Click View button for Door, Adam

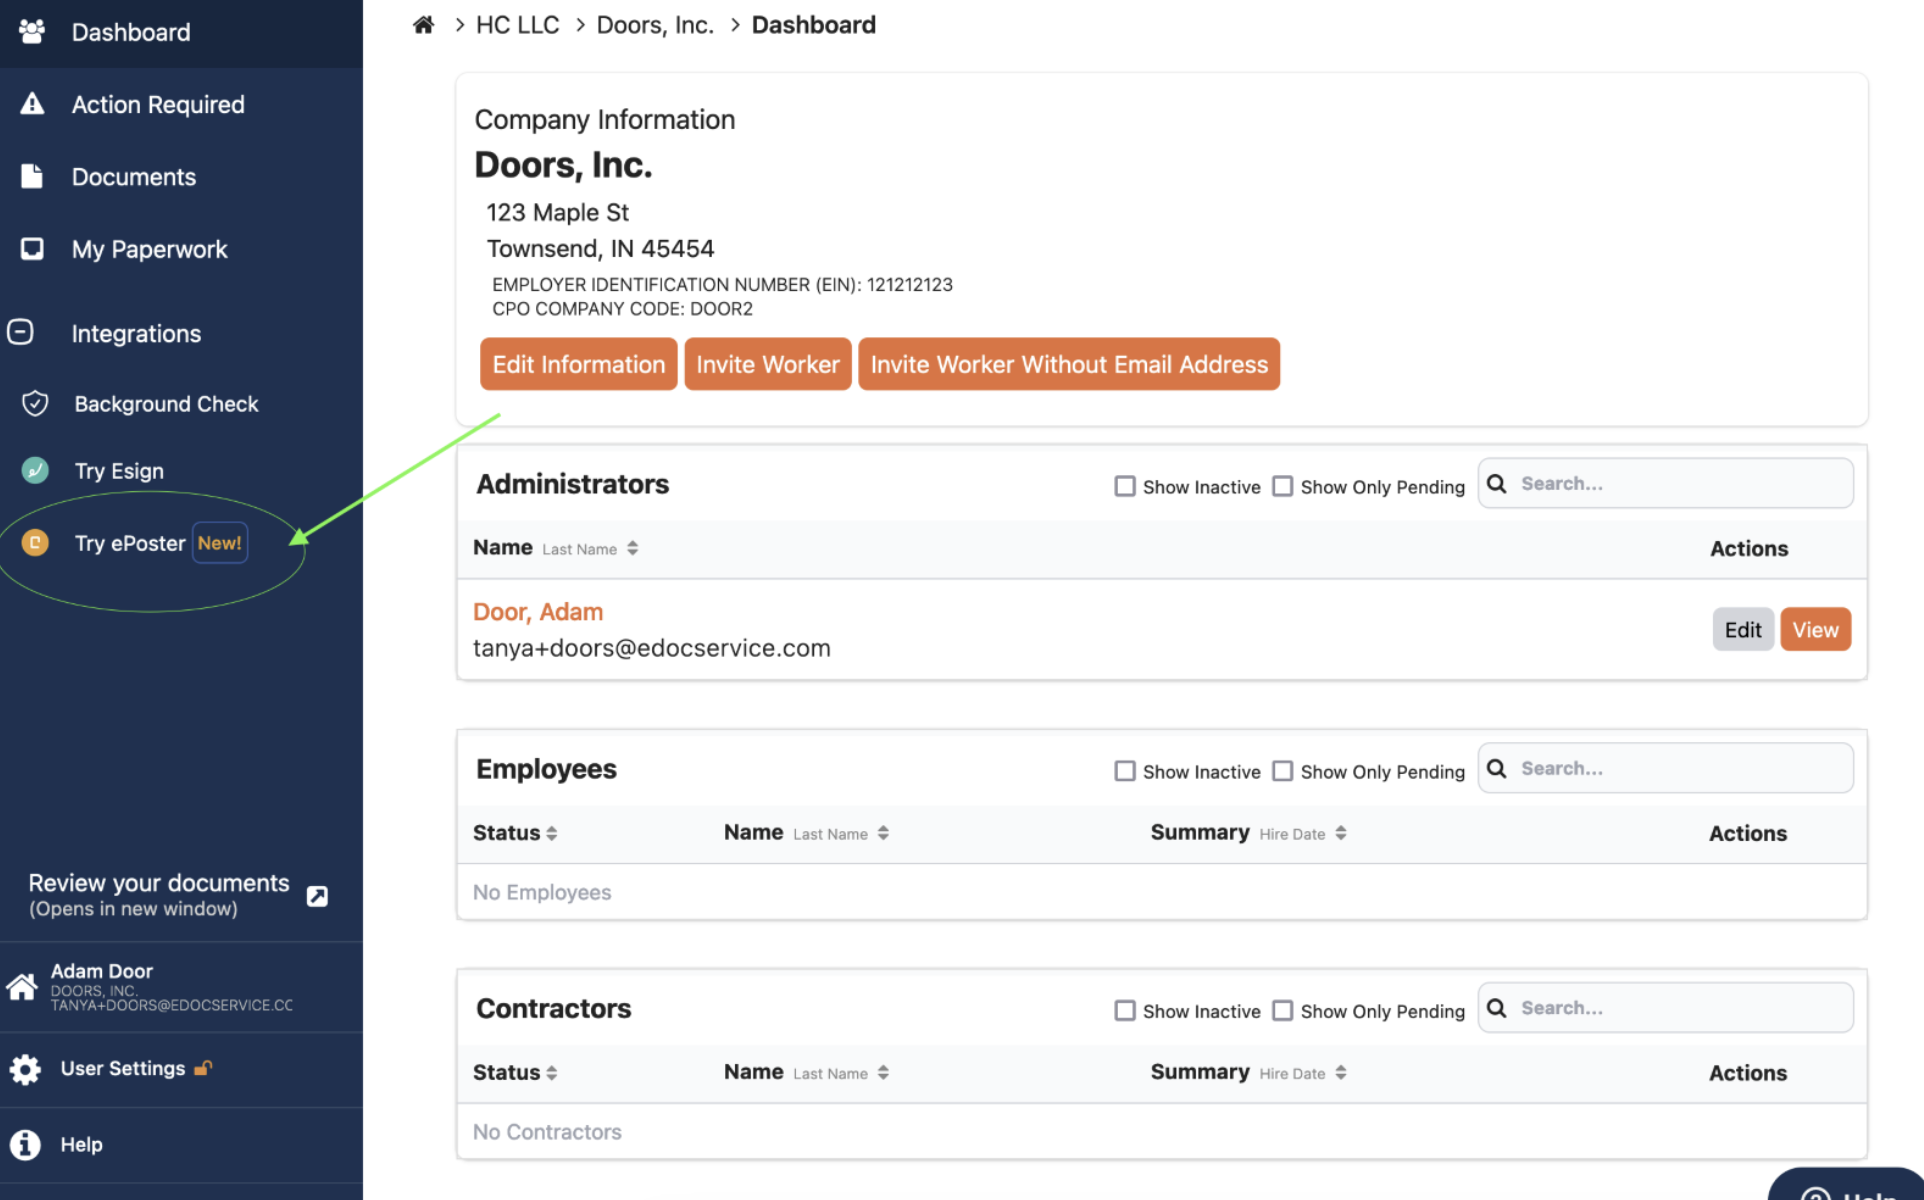coord(1815,629)
